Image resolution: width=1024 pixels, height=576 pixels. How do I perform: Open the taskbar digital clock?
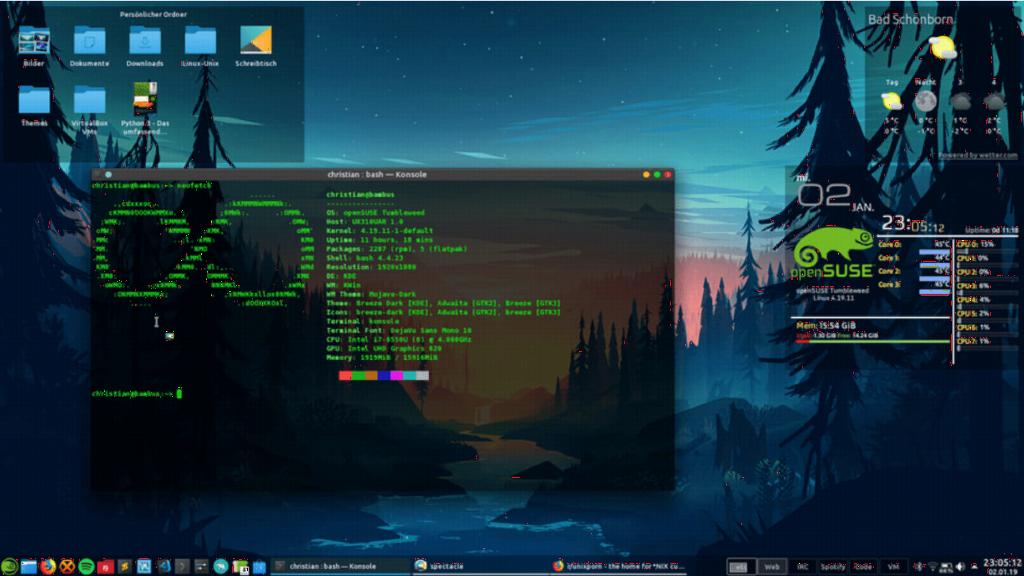[1002, 566]
